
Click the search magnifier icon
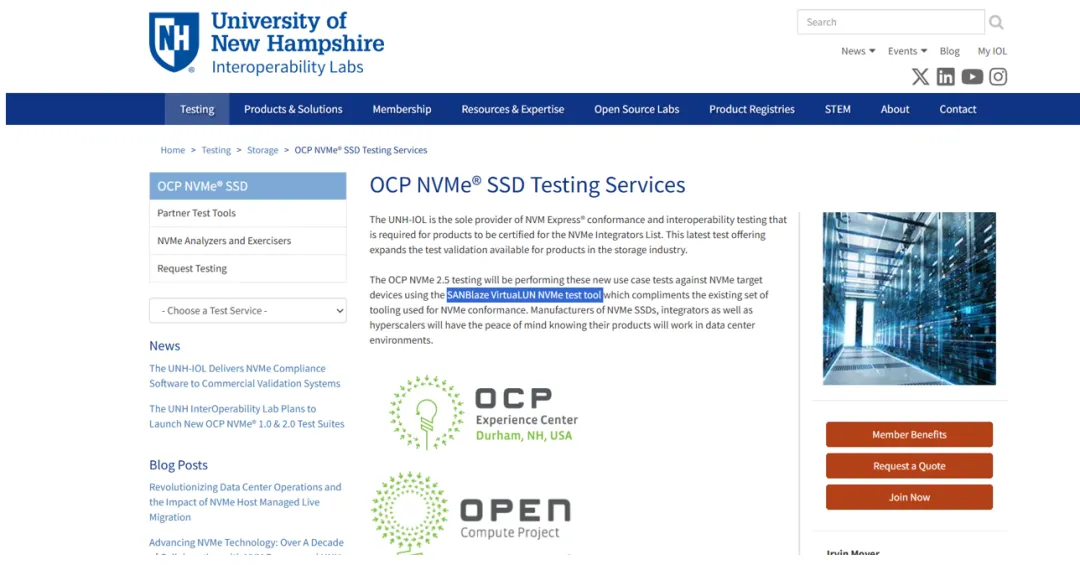[996, 22]
